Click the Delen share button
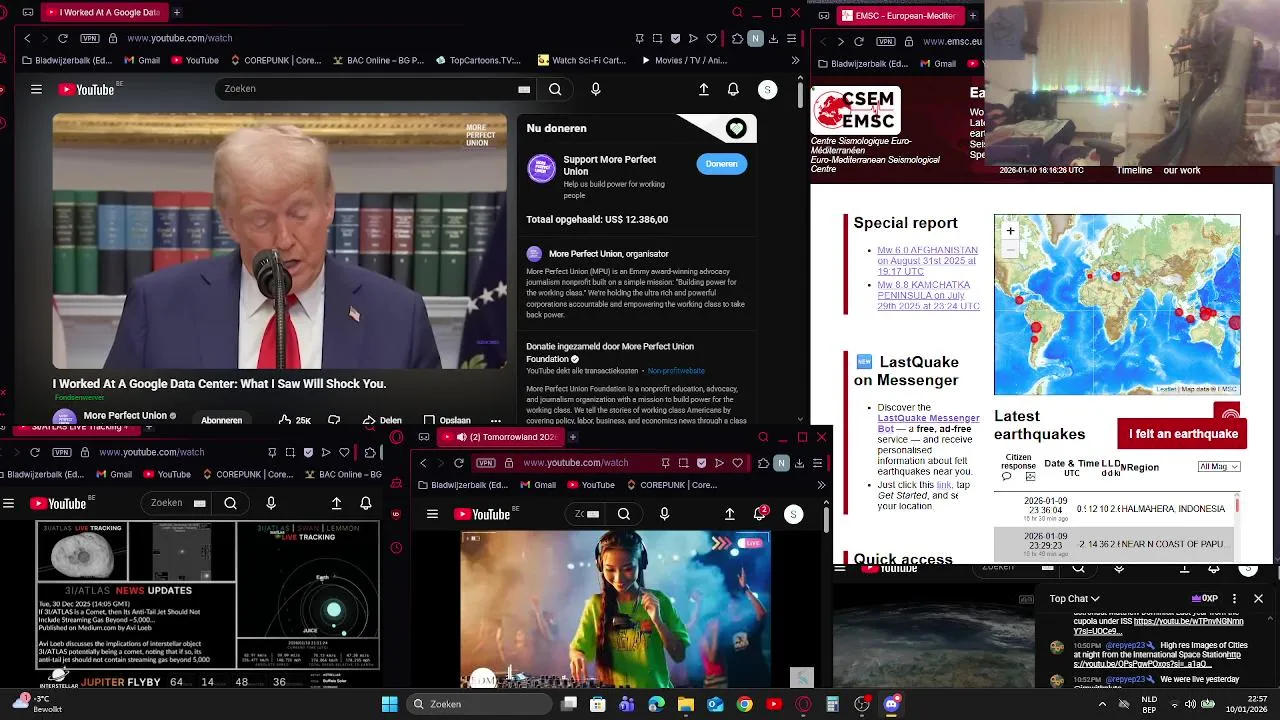Viewport: 1280px width, 720px height. 382,420
